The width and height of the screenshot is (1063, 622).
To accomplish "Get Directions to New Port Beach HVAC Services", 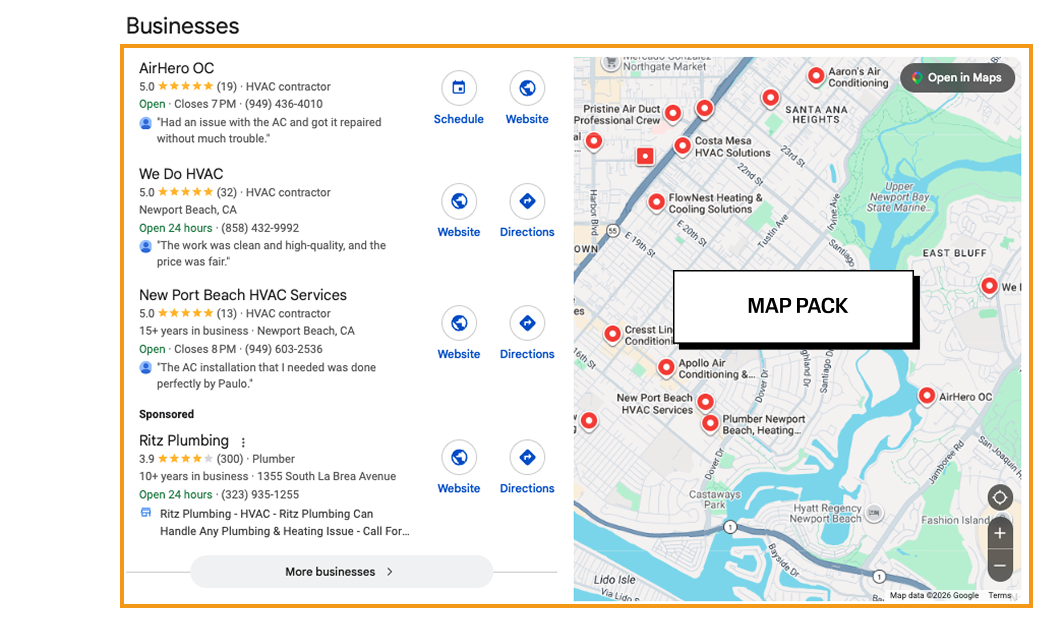I will tap(527, 323).
